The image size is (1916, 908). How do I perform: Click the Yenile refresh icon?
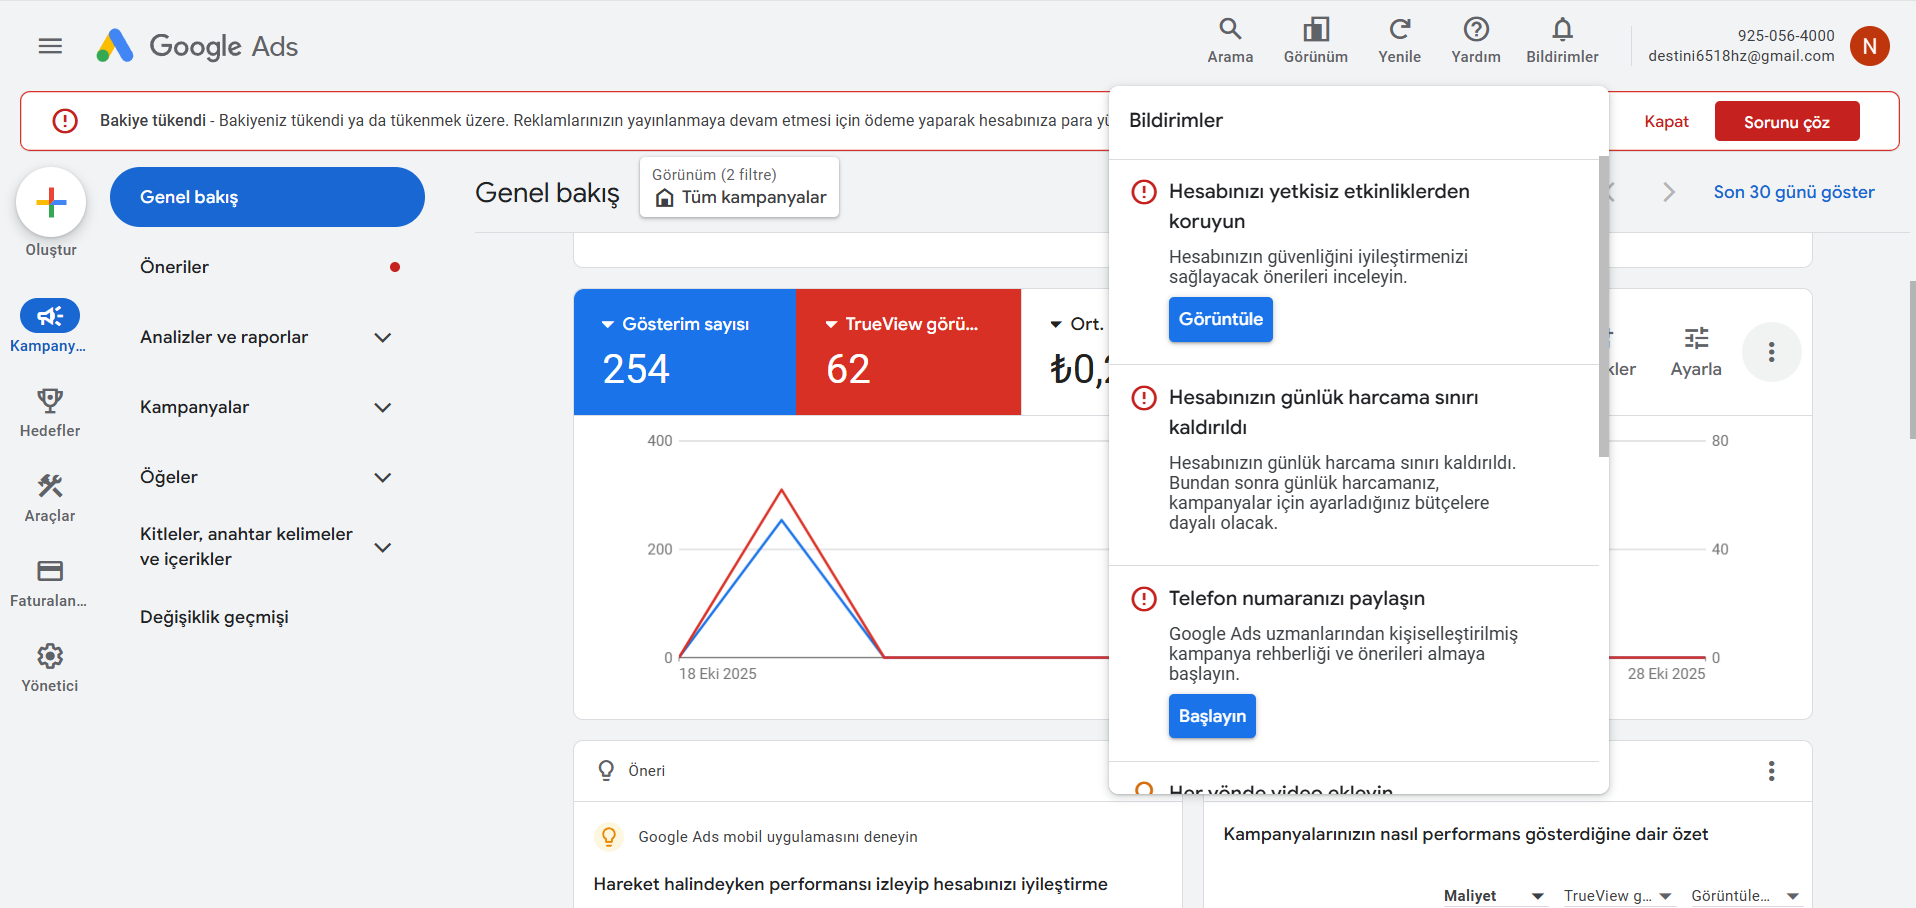coord(1399,30)
